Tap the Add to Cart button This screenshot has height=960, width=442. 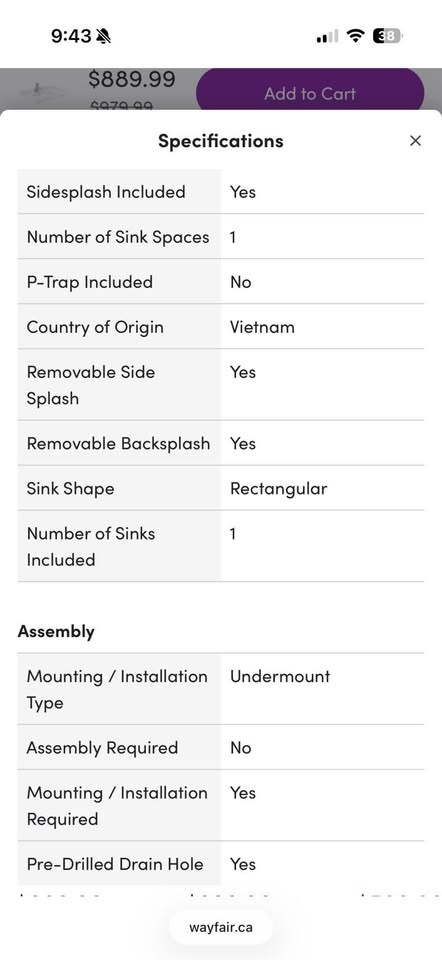pyautogui.click(x=310, y=93)
